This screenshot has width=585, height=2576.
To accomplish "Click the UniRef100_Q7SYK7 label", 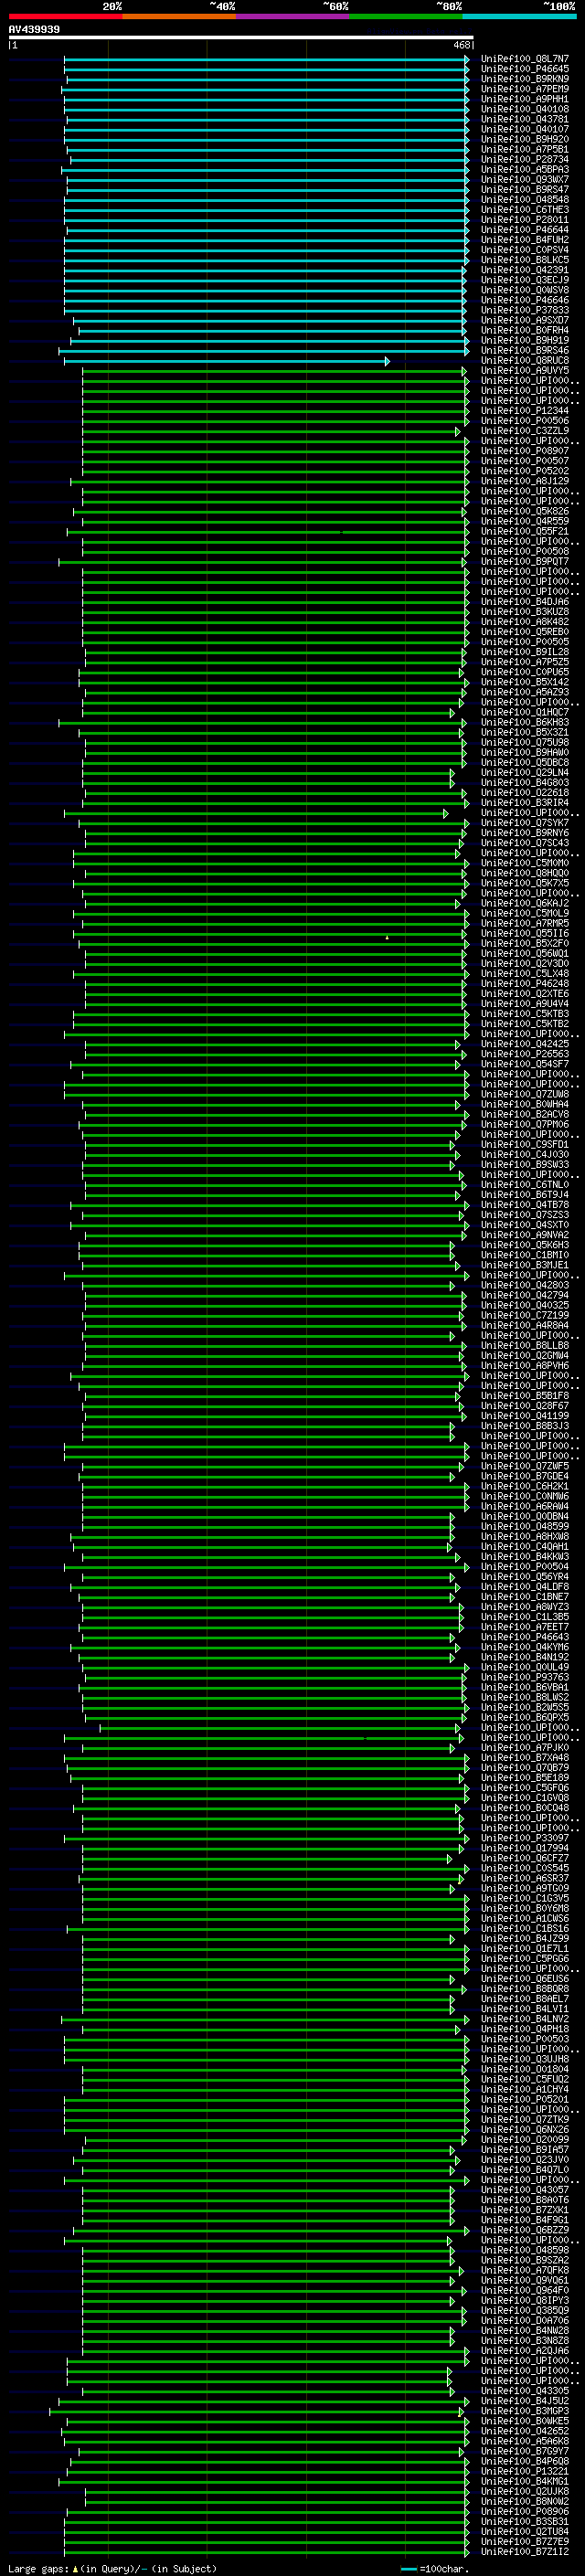I will point(525,823).
